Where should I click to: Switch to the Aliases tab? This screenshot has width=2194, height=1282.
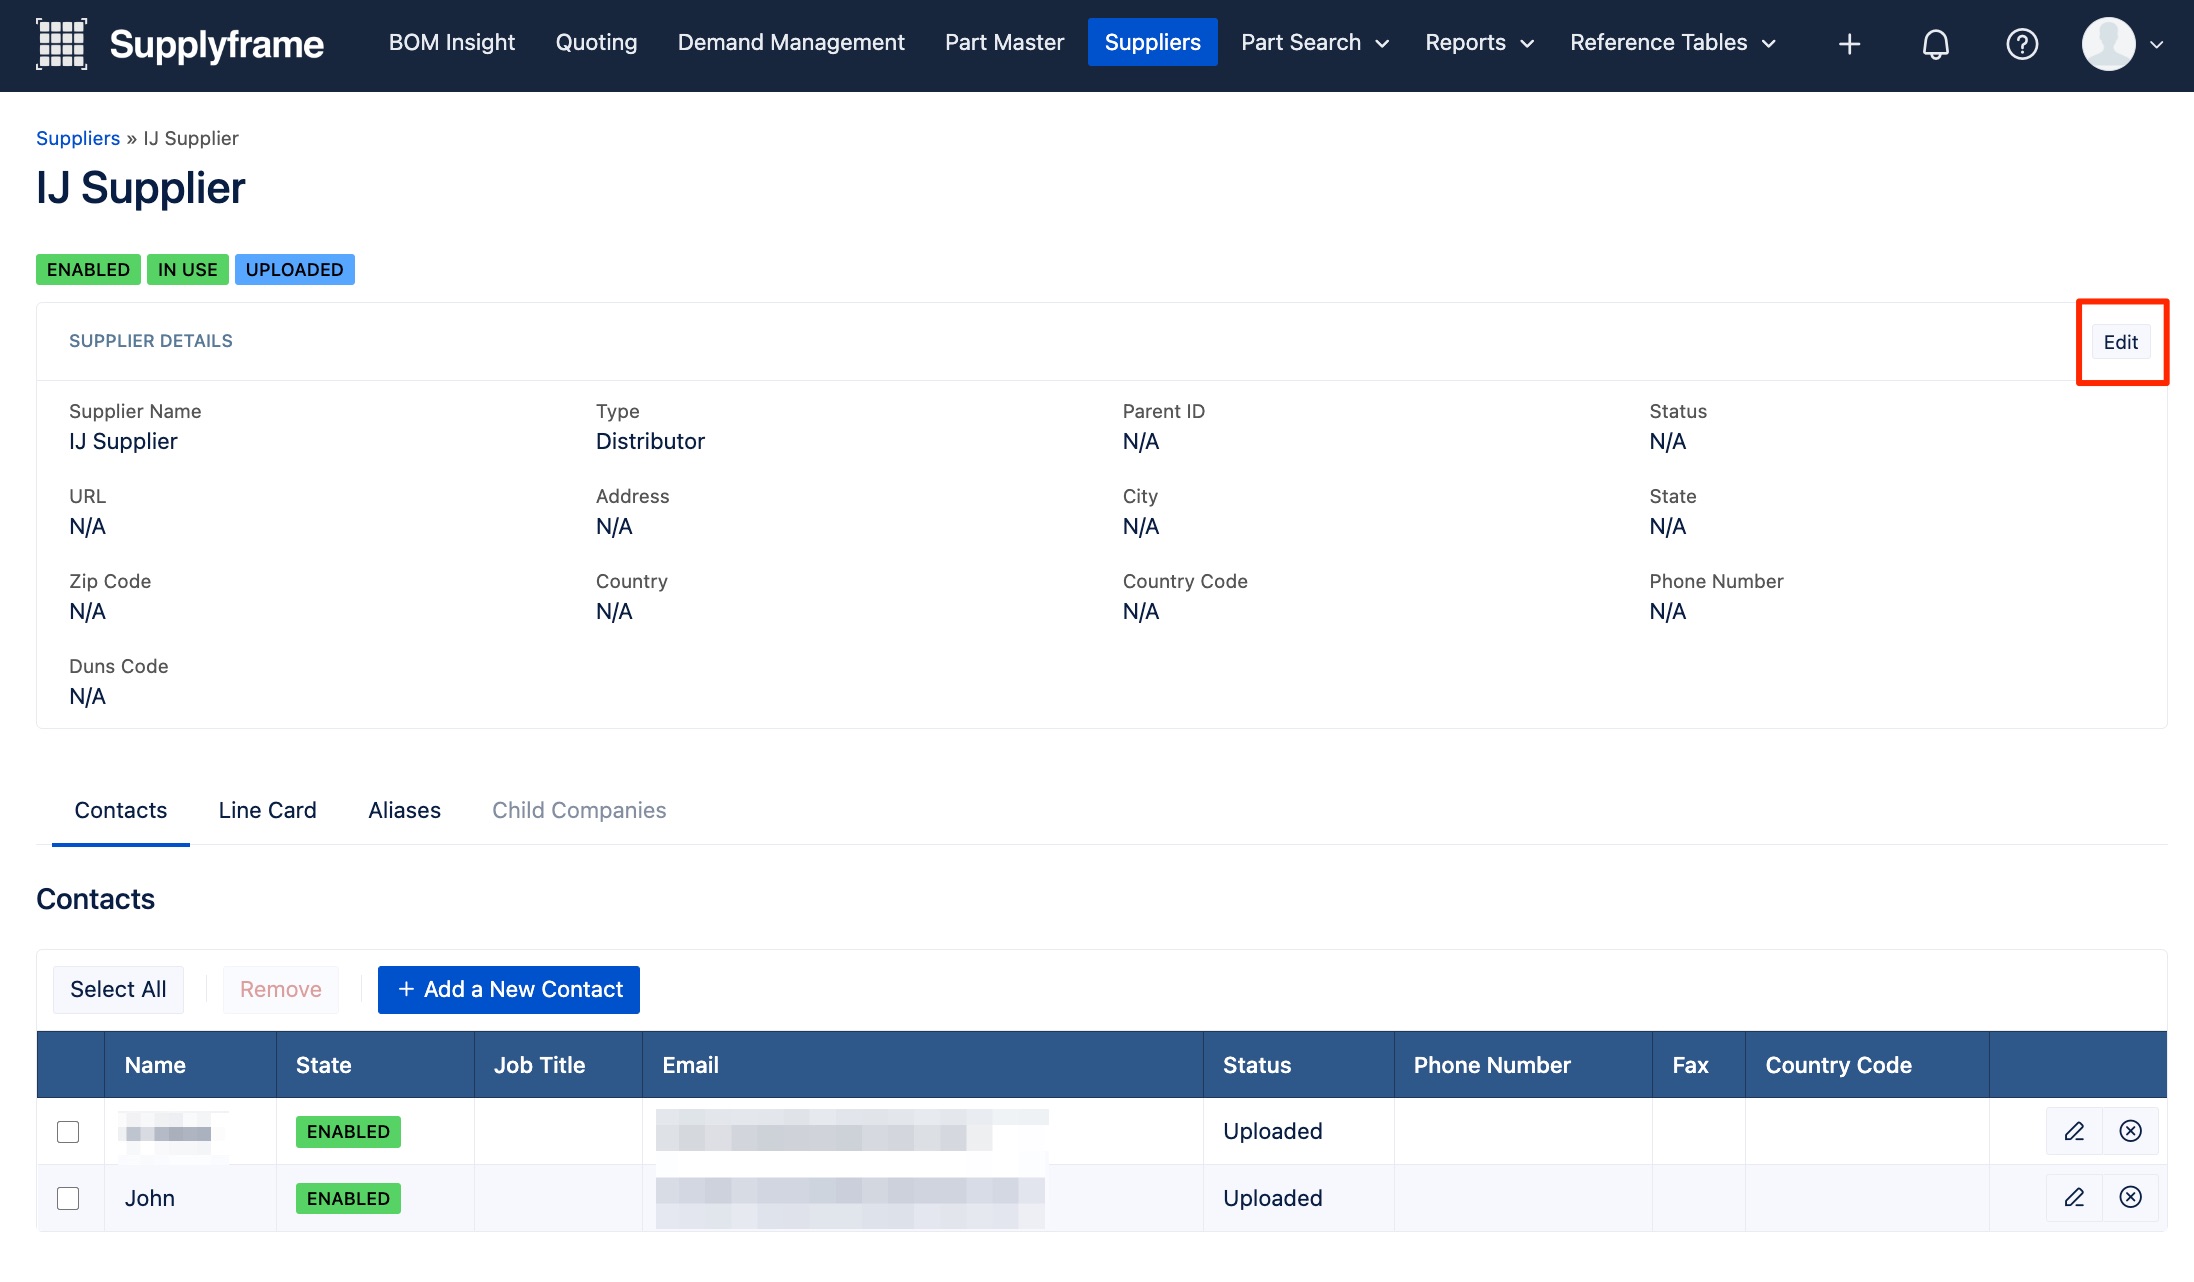click(x=404, y=810)
